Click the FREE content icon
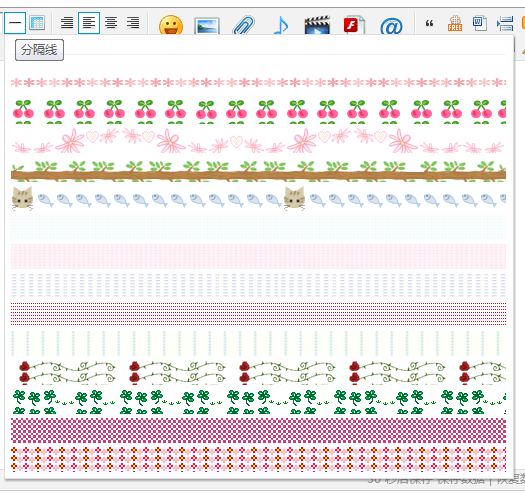Viewport: 525px width, 496px height. [455, 23]
